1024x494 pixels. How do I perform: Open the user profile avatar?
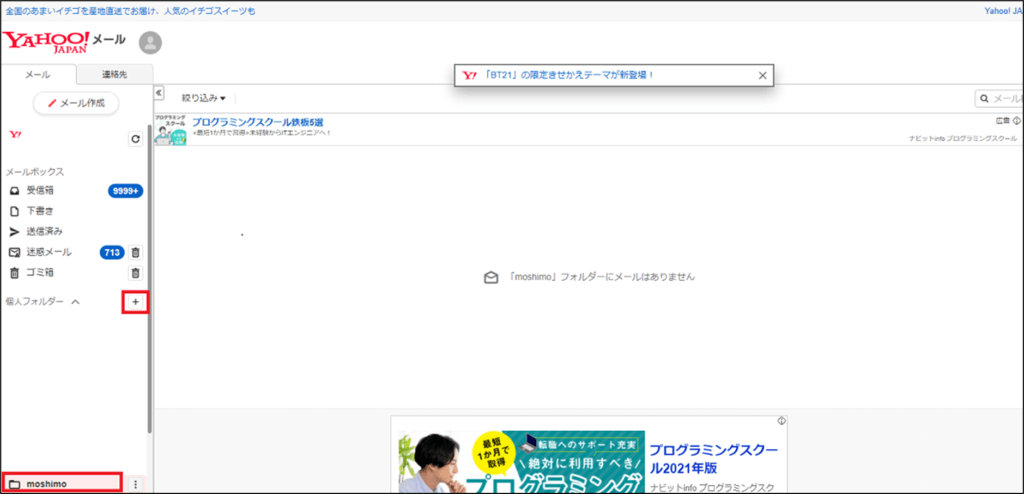coord(150,43)
